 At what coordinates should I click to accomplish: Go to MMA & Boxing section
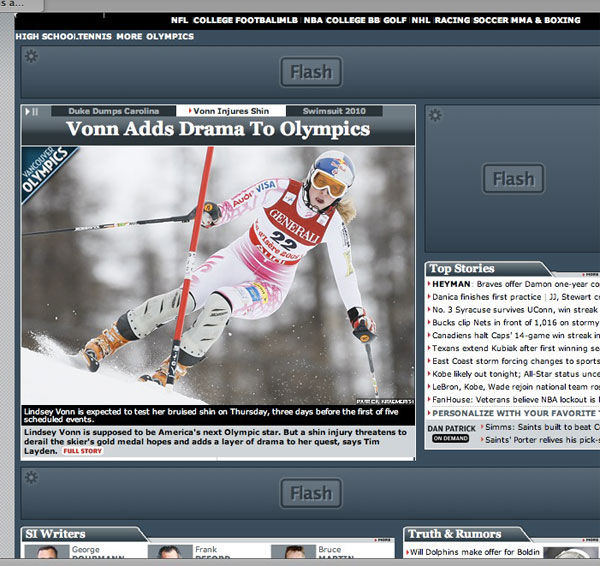[546, 20]
